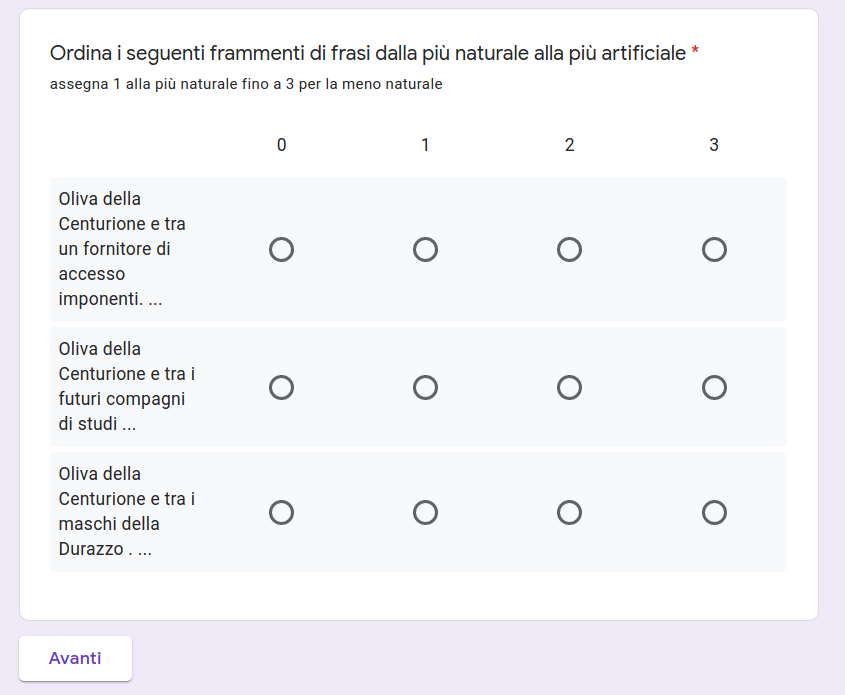The image size is (845, 695).
Task: Click the Avanti button
Action: coord(75,658)
